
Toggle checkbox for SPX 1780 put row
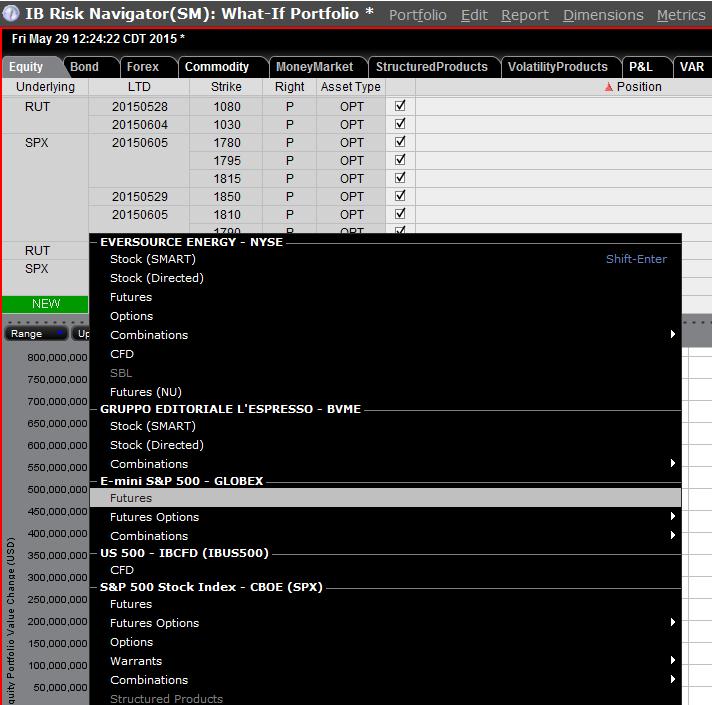tap(400, 142)
